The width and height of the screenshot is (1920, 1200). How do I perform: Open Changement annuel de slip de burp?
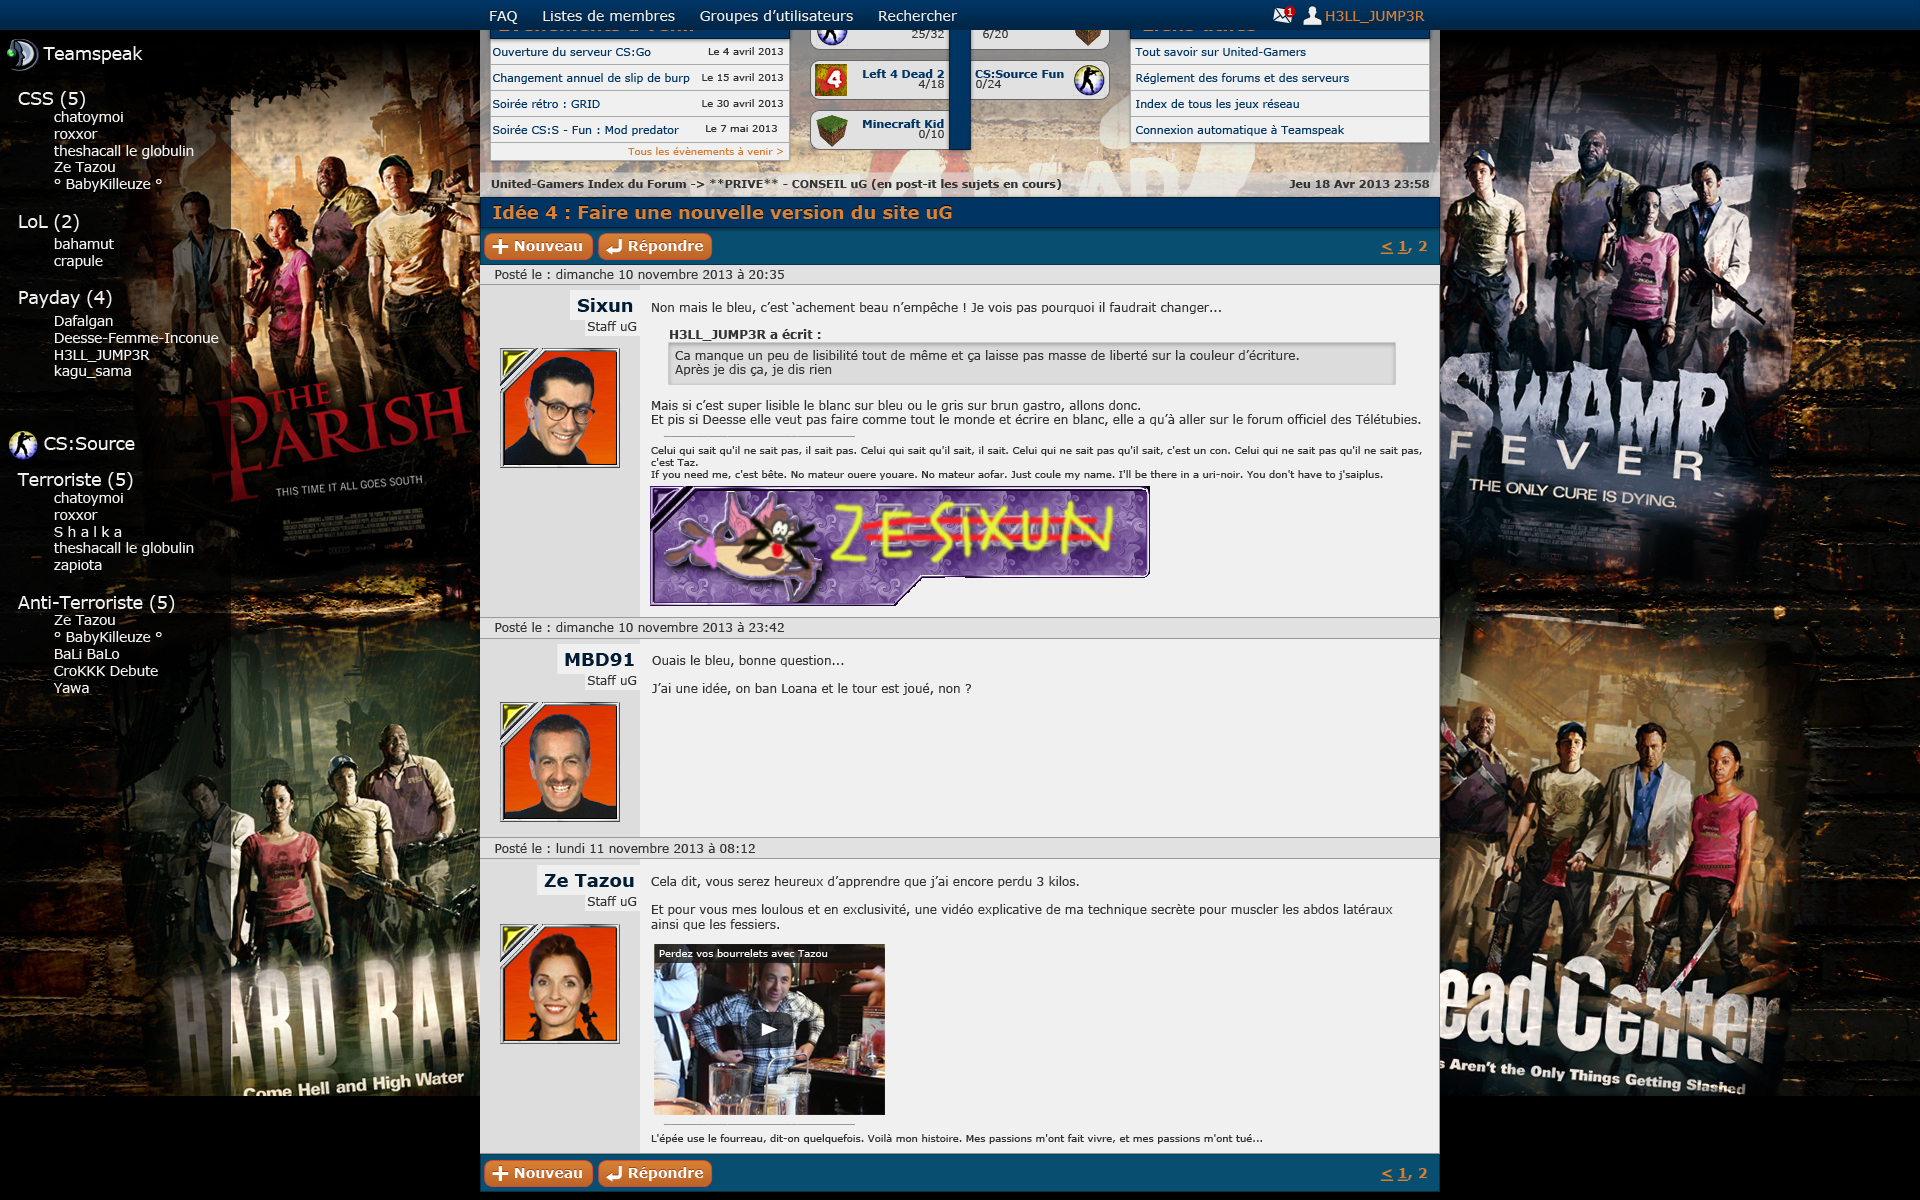pos(590,78)
